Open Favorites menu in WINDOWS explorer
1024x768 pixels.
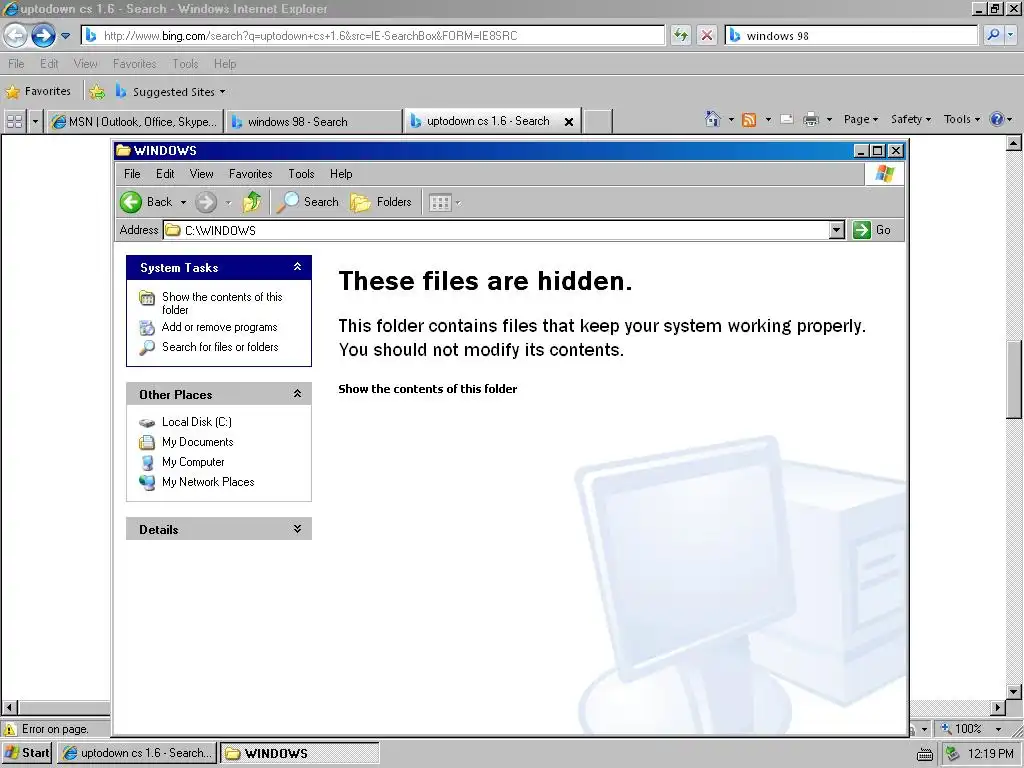pyautogui.click(x=250, y=174)
